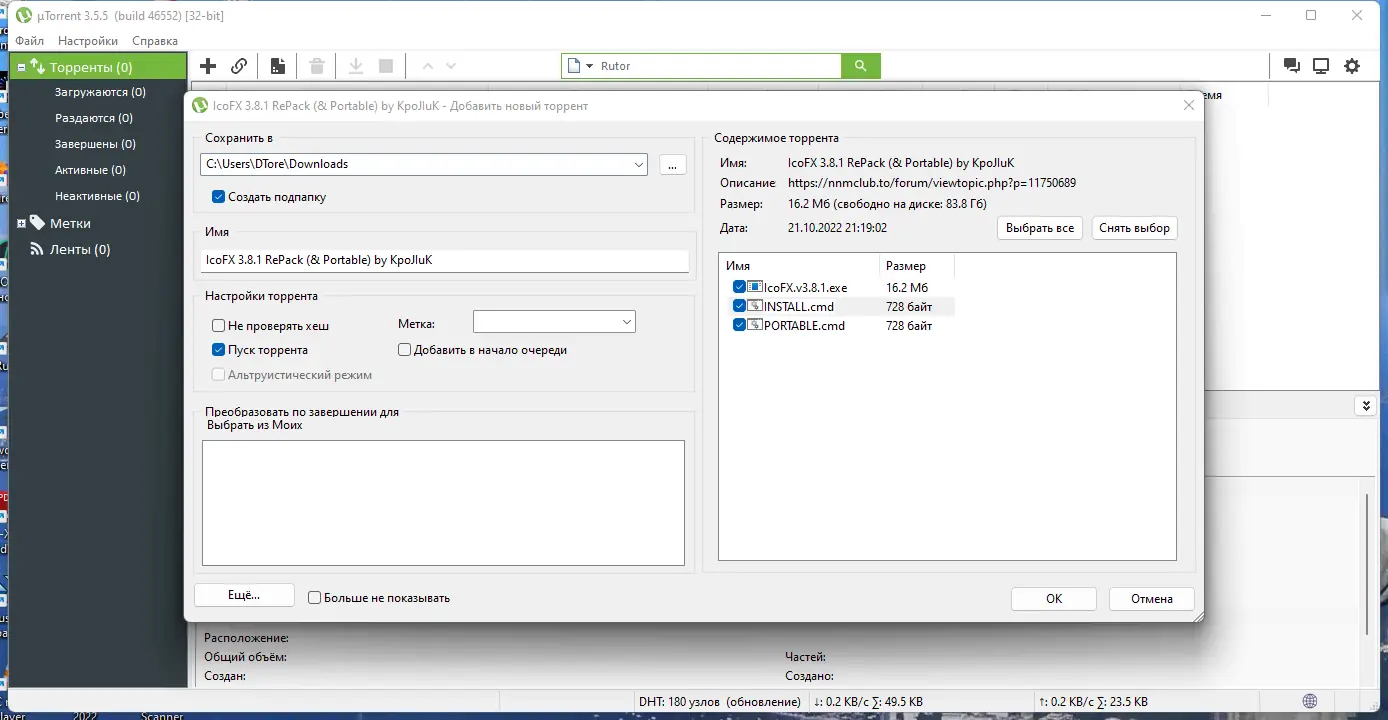Uncheck IcoFX.v3.8.1.exe file checkbox

tap(740, 287)
